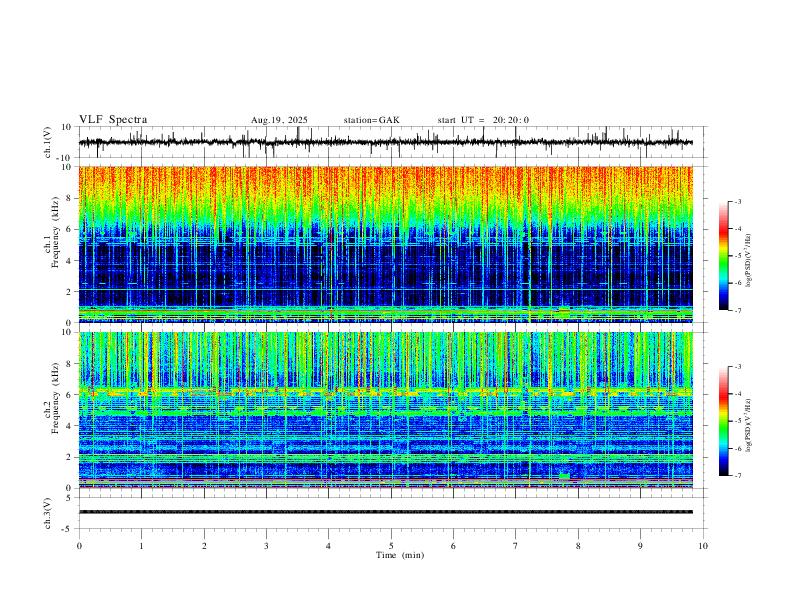Viewport: 792px width, 612px height.
Task: Select the "start UT = 20:20:0" text
Action: point(483,120)
